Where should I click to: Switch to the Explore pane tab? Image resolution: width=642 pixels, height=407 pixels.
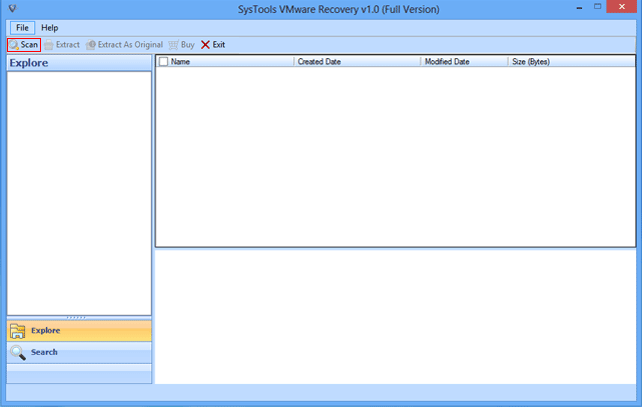(79, 330)
